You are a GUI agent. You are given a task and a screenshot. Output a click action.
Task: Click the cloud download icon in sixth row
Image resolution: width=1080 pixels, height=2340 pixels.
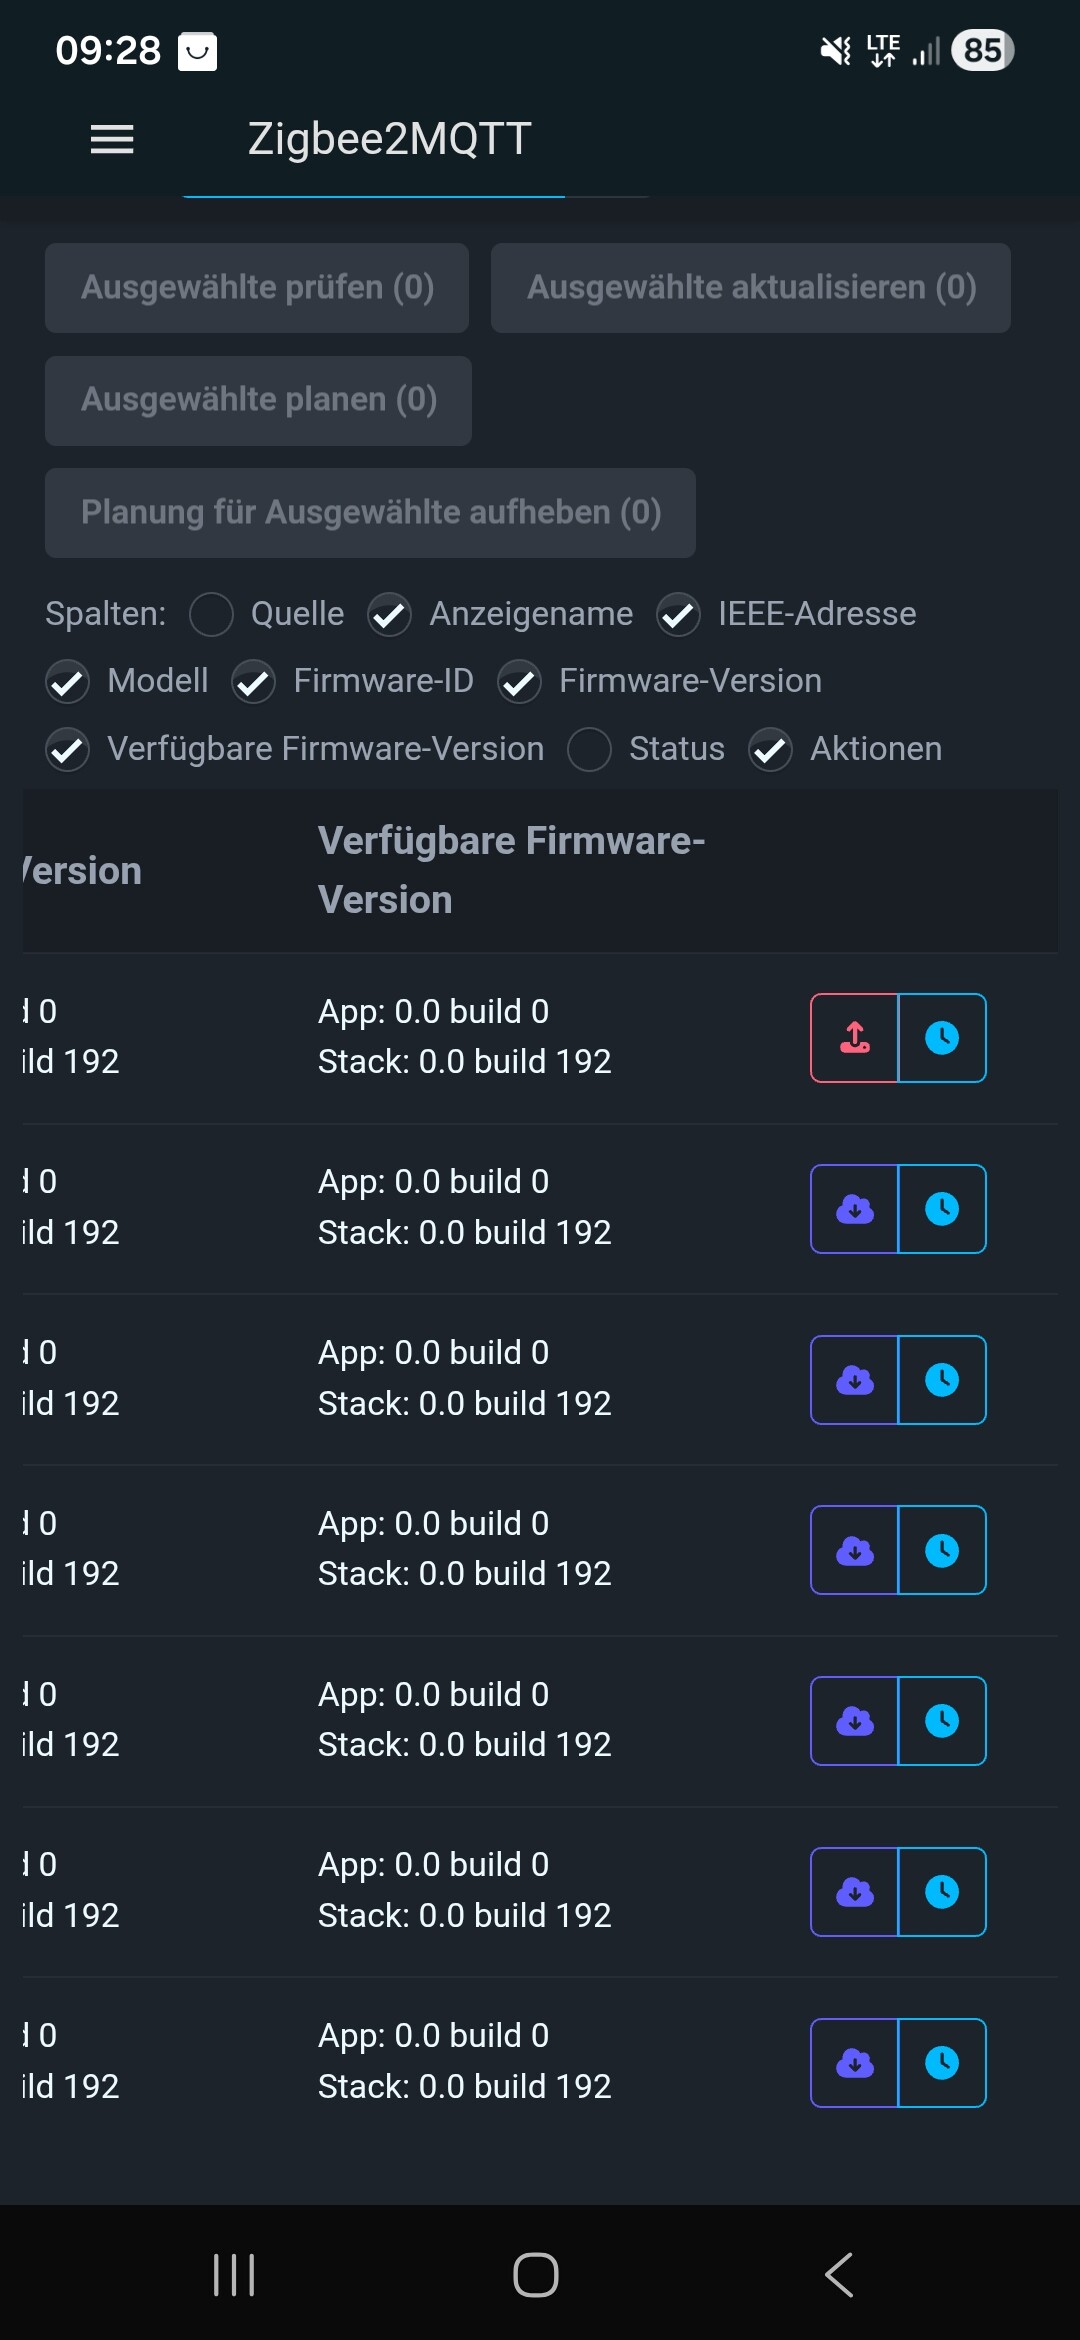(x=855, y=1892)
